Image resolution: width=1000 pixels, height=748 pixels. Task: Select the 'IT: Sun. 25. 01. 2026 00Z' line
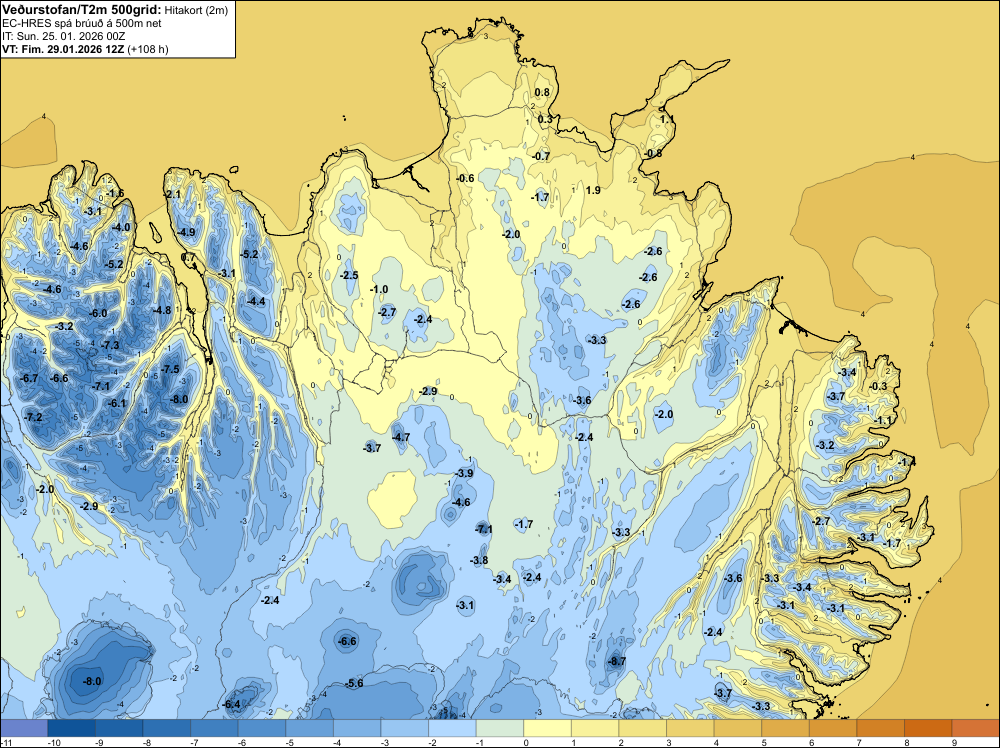point(64,36)
